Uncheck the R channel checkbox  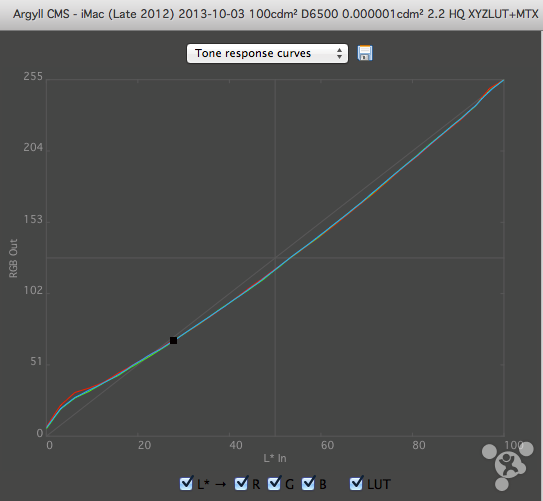(241, 483)
